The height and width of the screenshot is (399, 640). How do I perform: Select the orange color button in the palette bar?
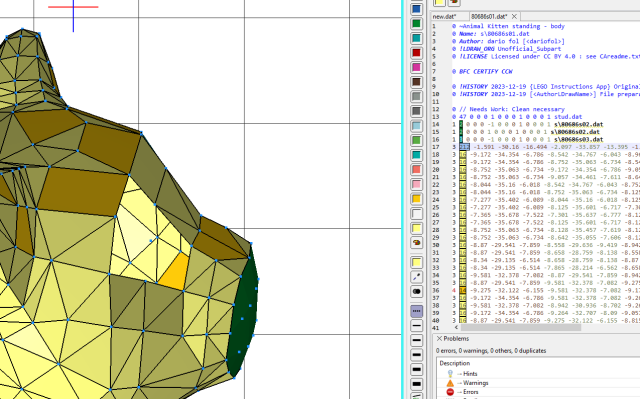pos(416,199)
